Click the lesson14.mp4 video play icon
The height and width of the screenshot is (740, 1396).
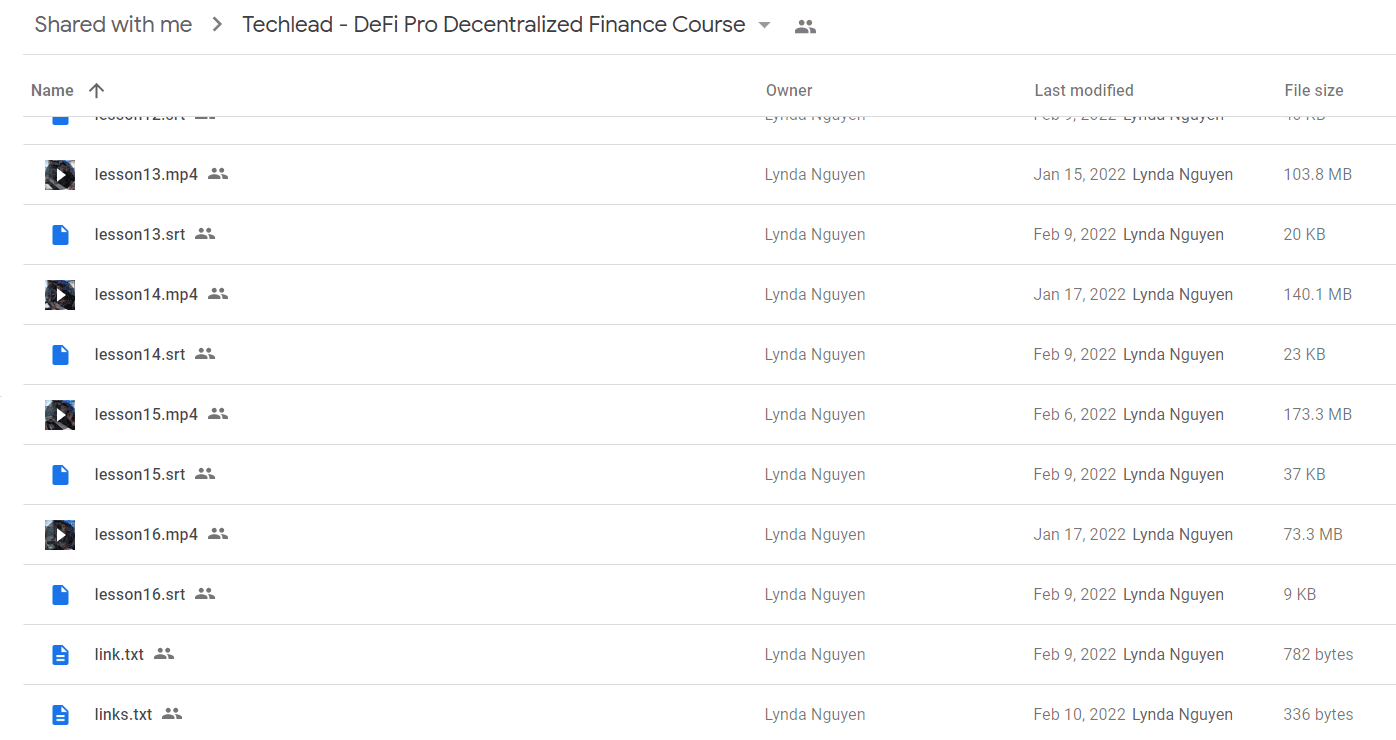point(60,295)
